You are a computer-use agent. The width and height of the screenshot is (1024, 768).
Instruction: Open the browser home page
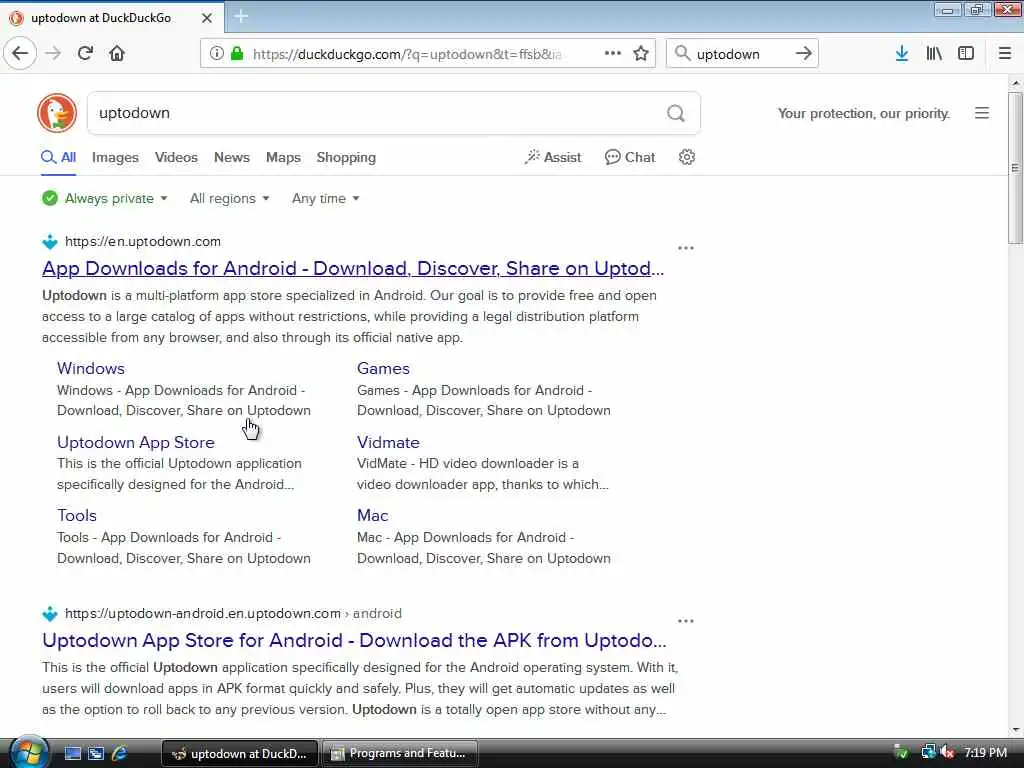(x=117, y=53)
